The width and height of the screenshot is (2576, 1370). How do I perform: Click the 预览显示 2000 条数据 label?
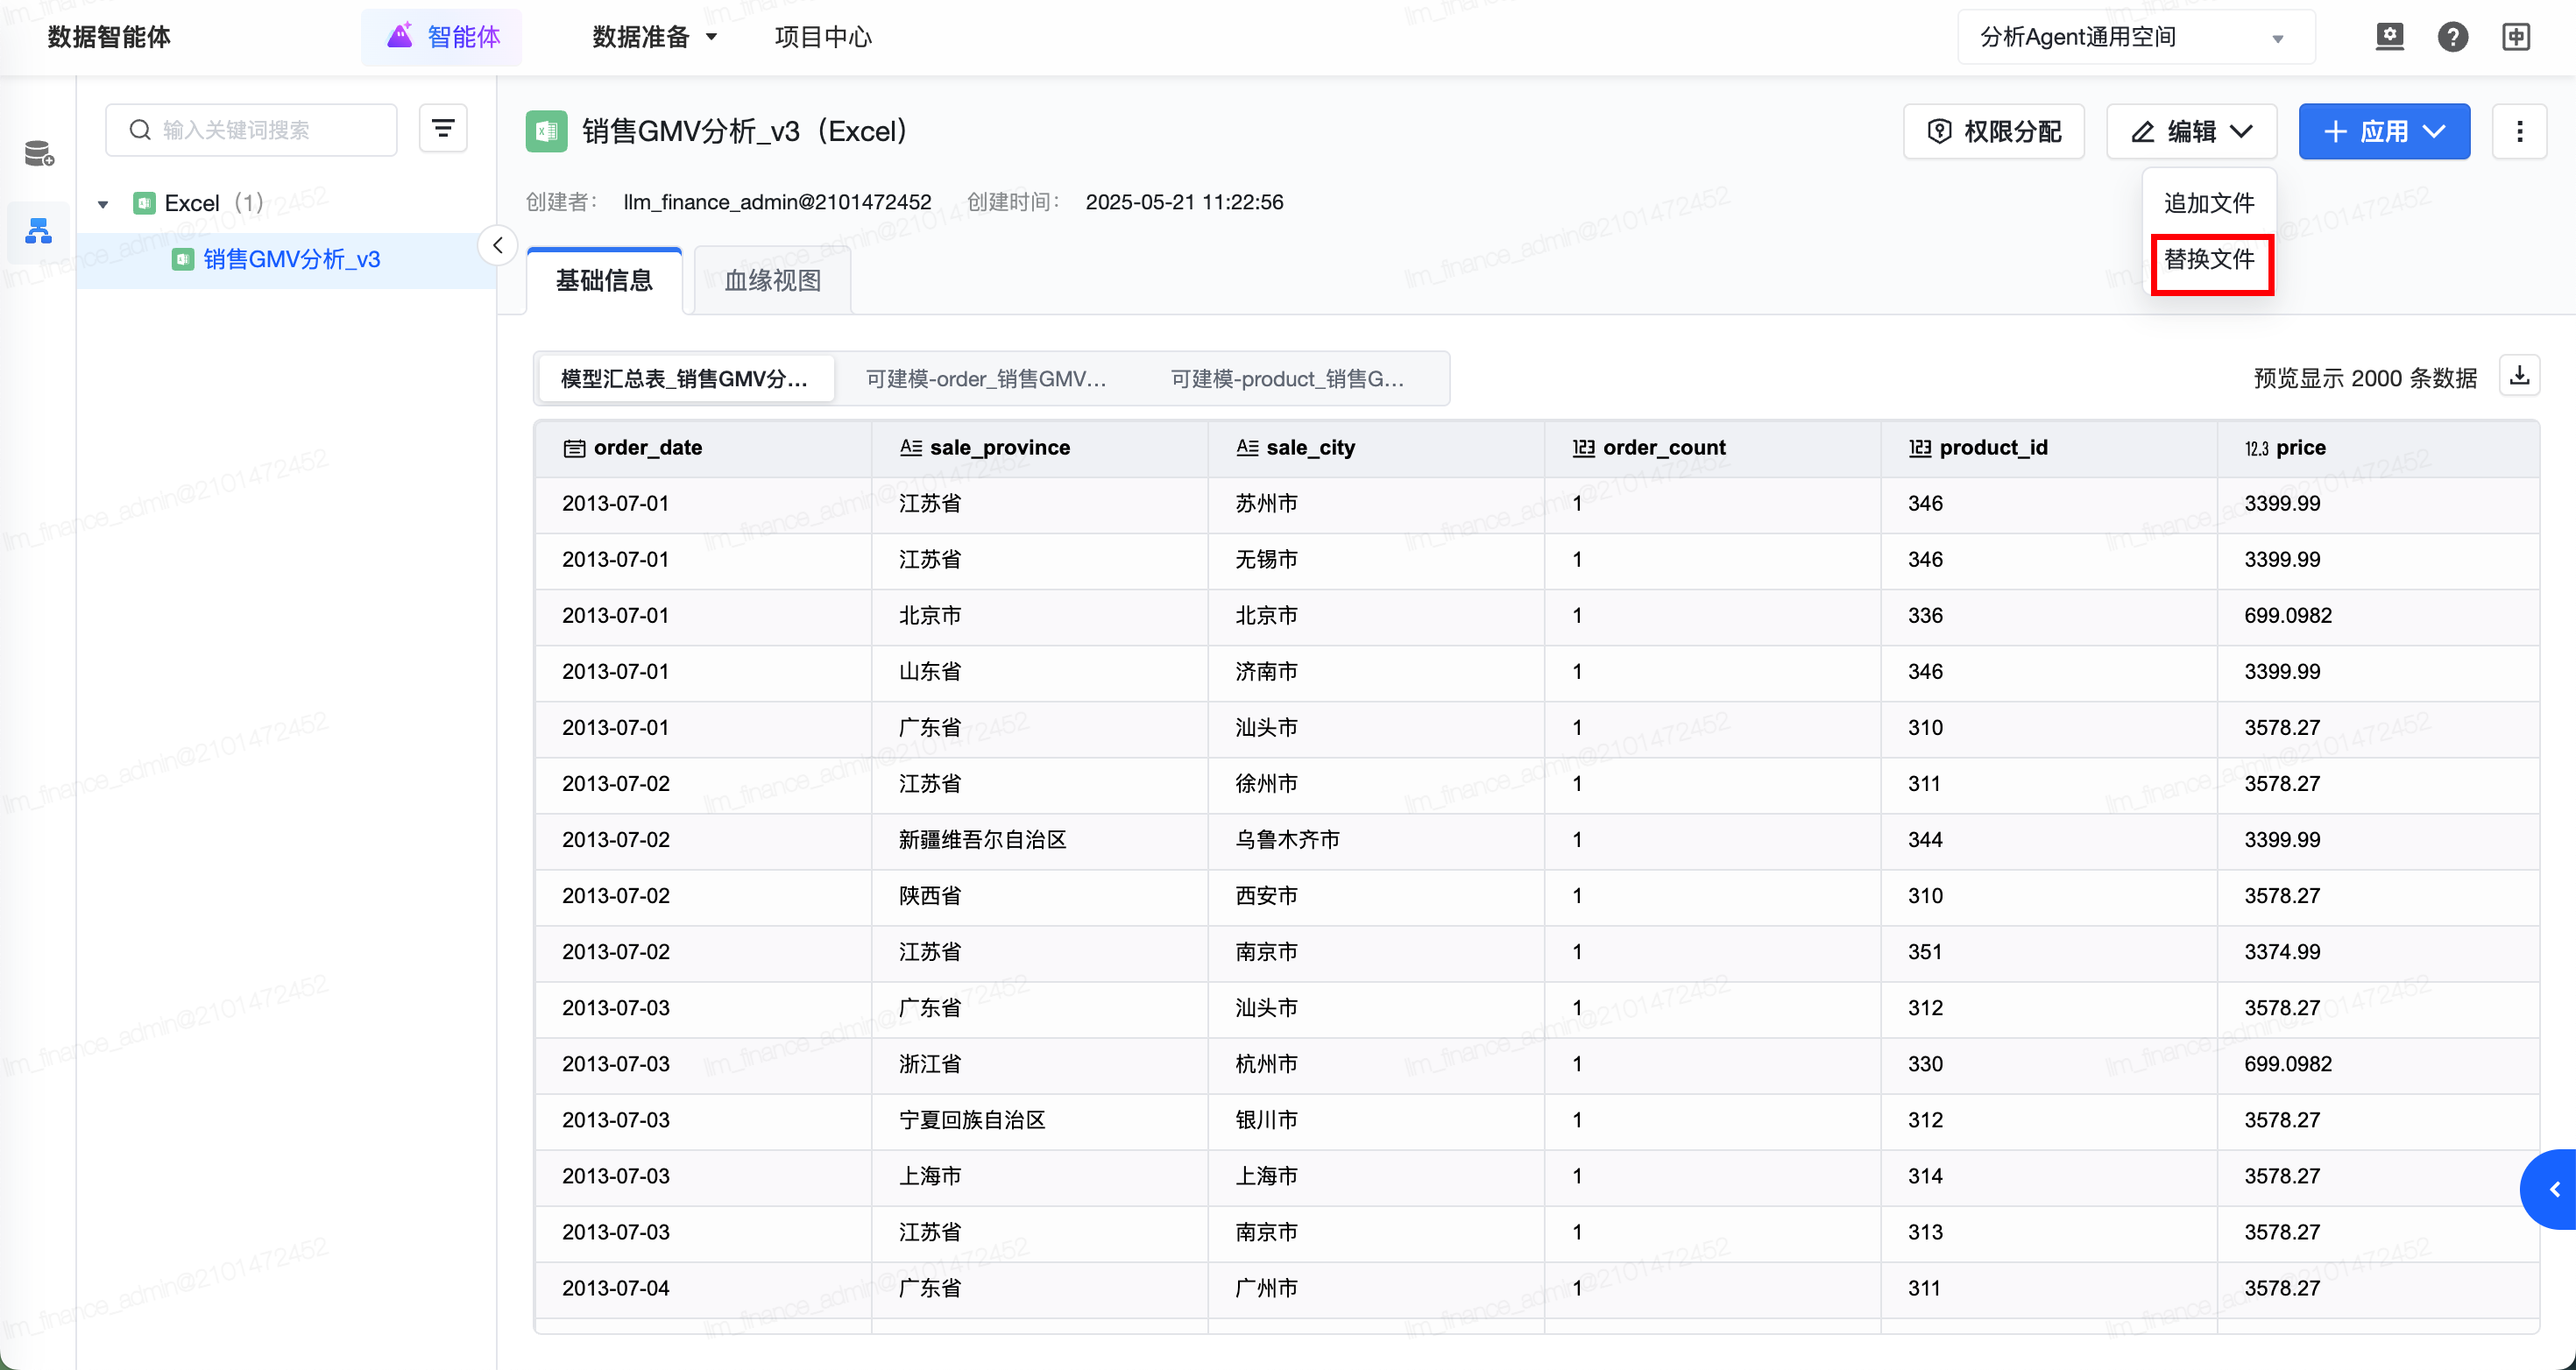click(x=2365, y=379)
